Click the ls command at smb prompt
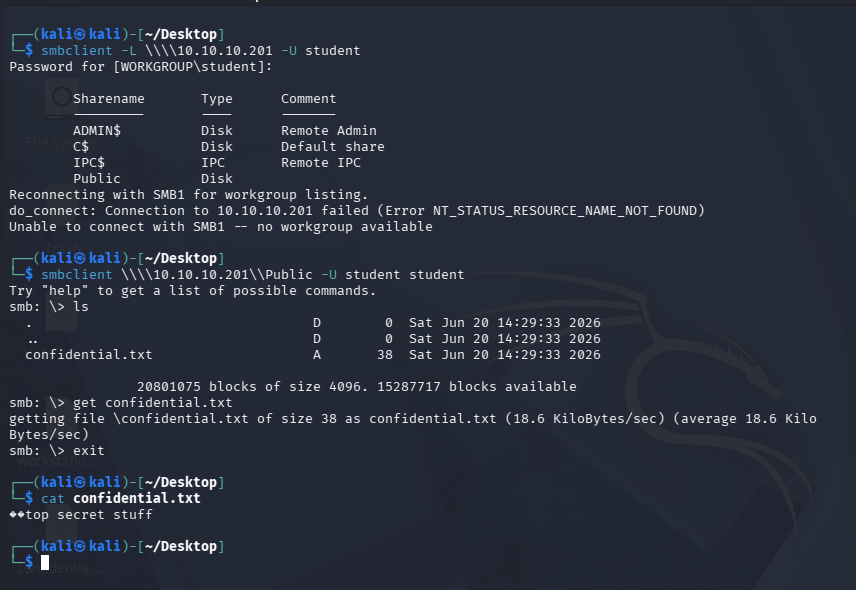 point(81,307)
